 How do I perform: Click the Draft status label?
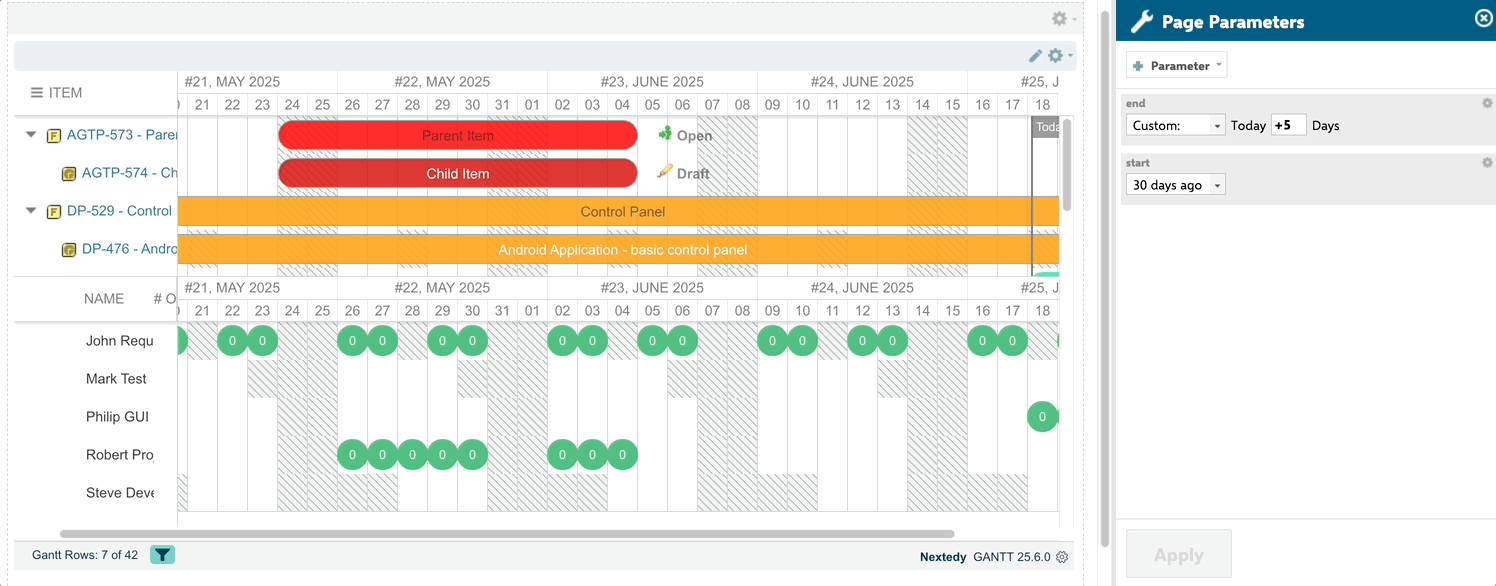(x=693, y=174)
